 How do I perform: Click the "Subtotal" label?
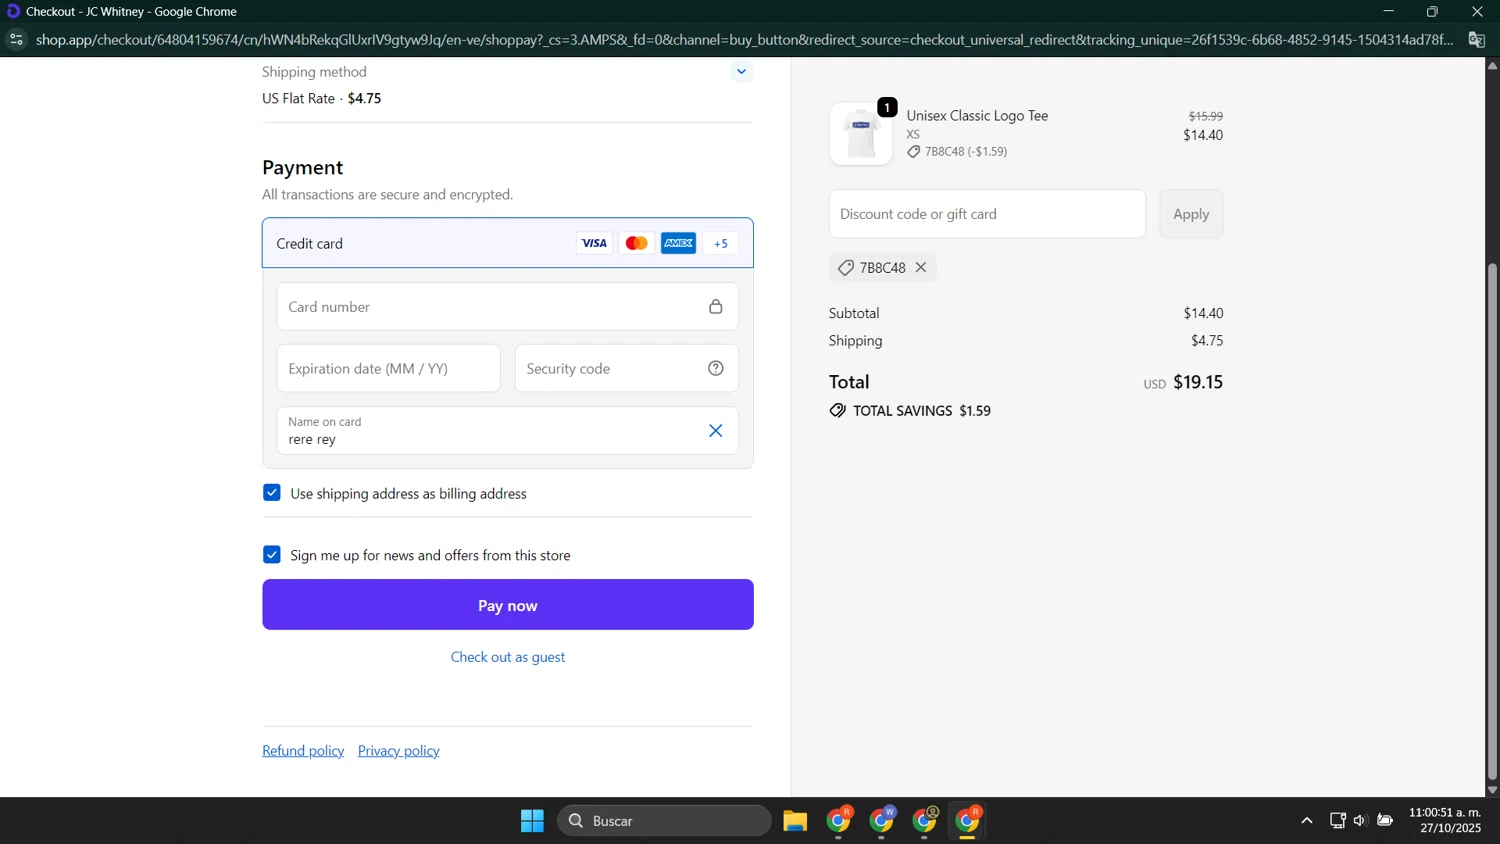854,313
